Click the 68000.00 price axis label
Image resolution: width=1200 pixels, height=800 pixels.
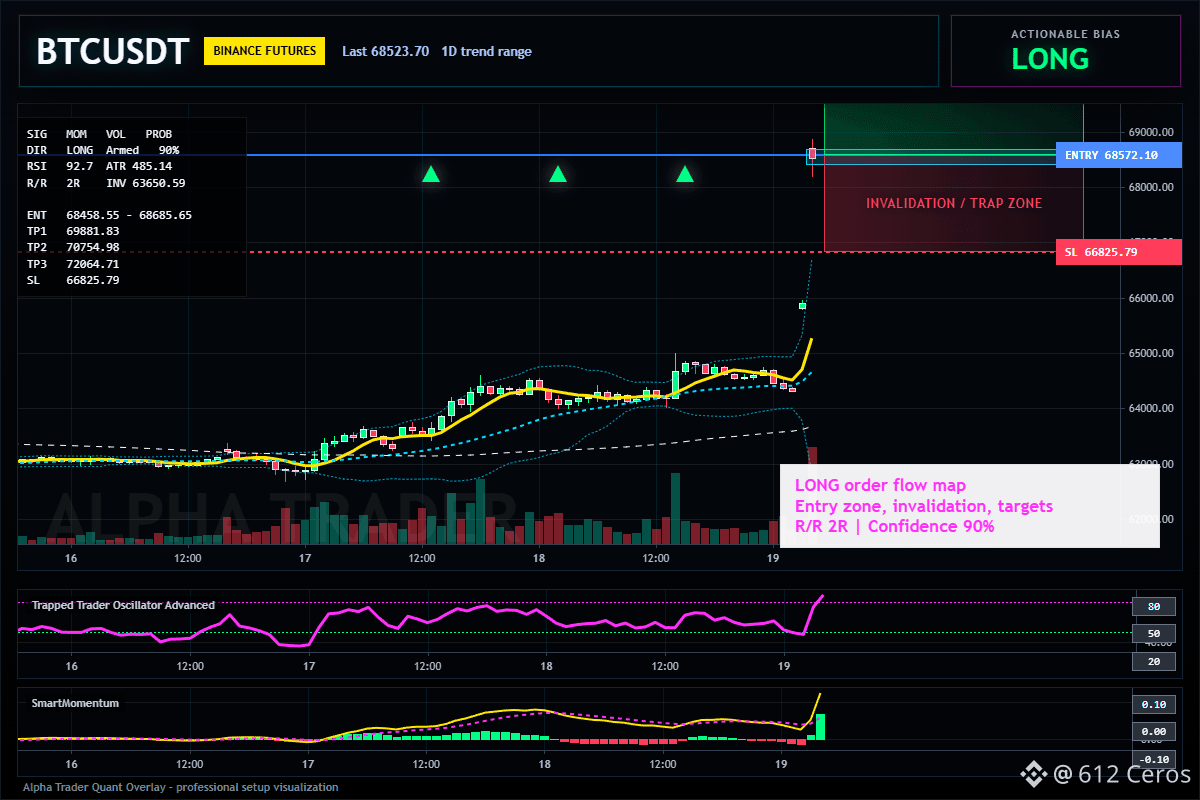pyautogui.click(x=1150, y=187)
